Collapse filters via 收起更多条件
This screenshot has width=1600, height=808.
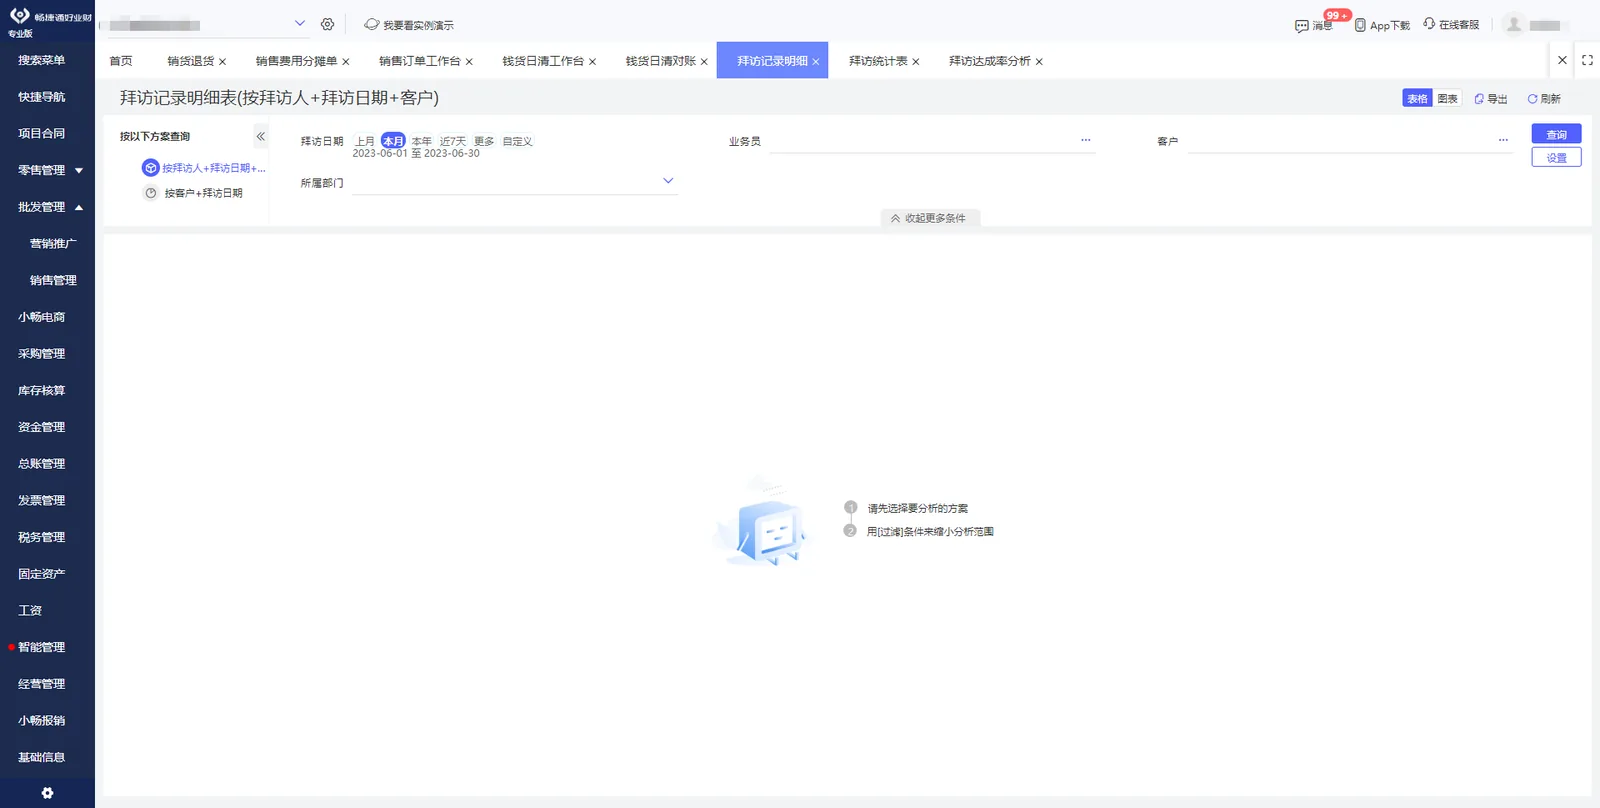click(930, 218)
